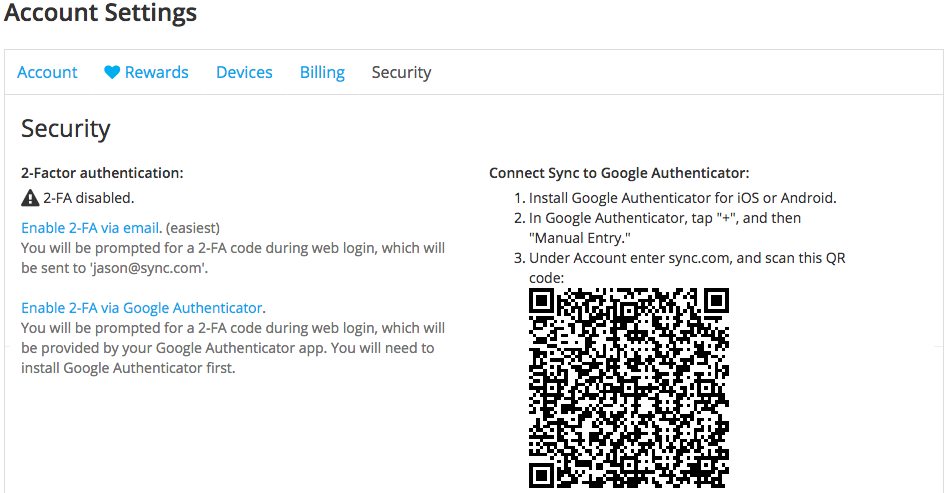Enable 2-FA via email link
The height and width of the screenshot is (493, 947).
[x=90, y=228]
